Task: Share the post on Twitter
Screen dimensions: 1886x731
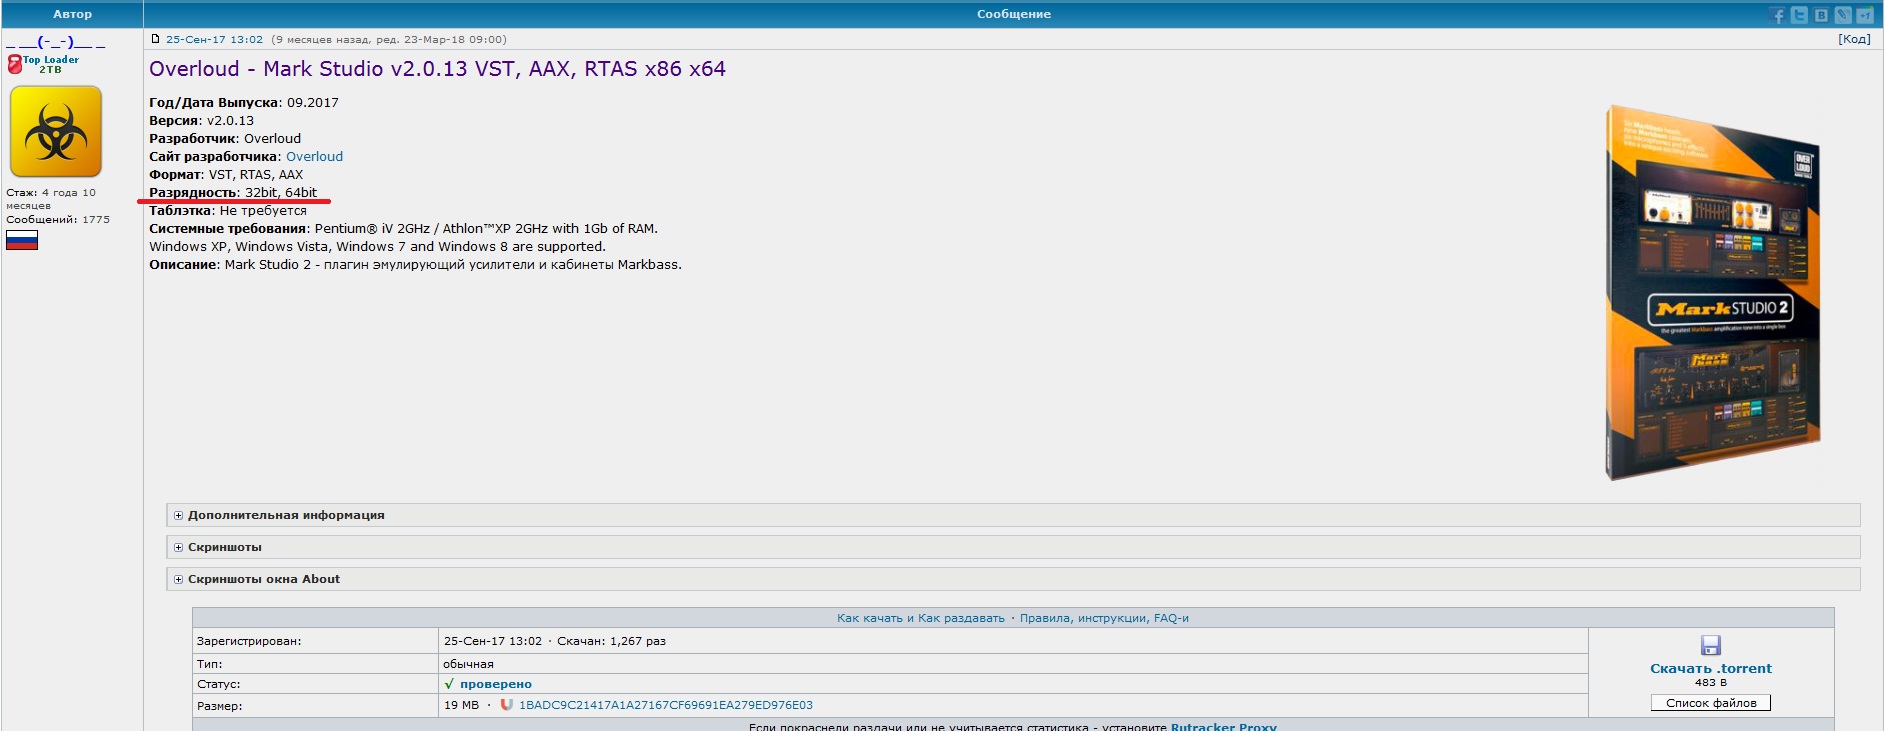Action: (x=1799, y=15)
